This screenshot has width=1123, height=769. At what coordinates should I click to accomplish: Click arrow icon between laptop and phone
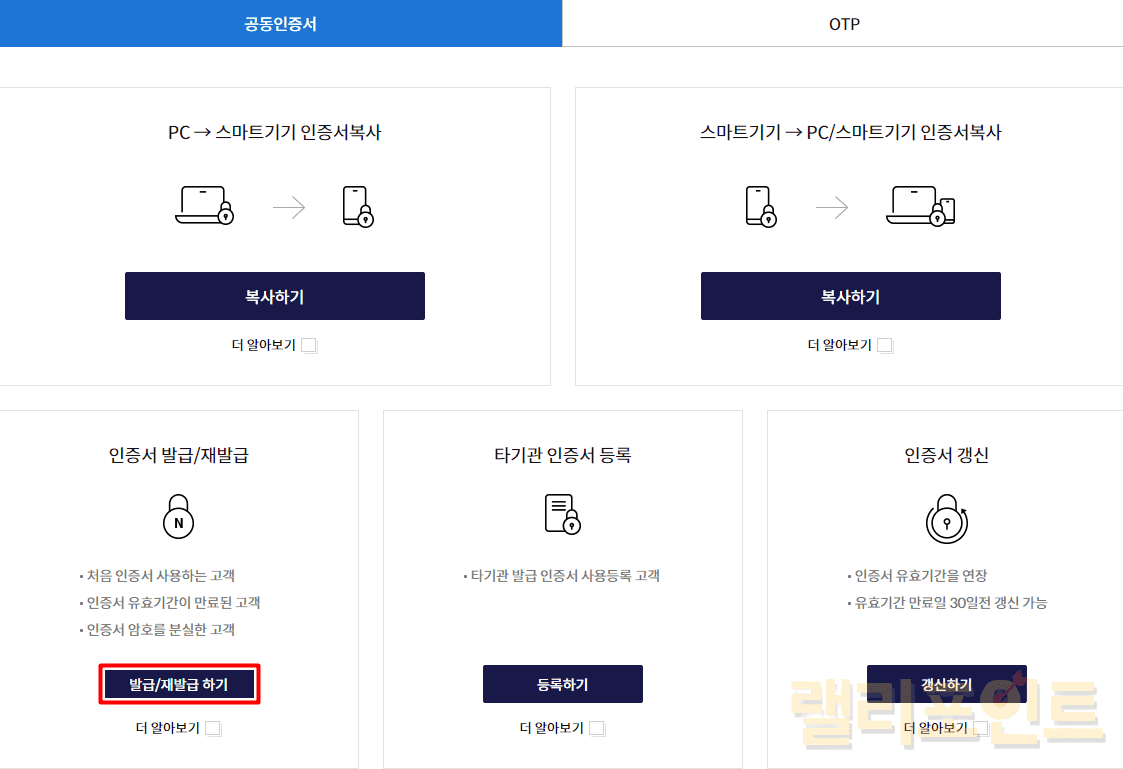click(x=289, y=208)
